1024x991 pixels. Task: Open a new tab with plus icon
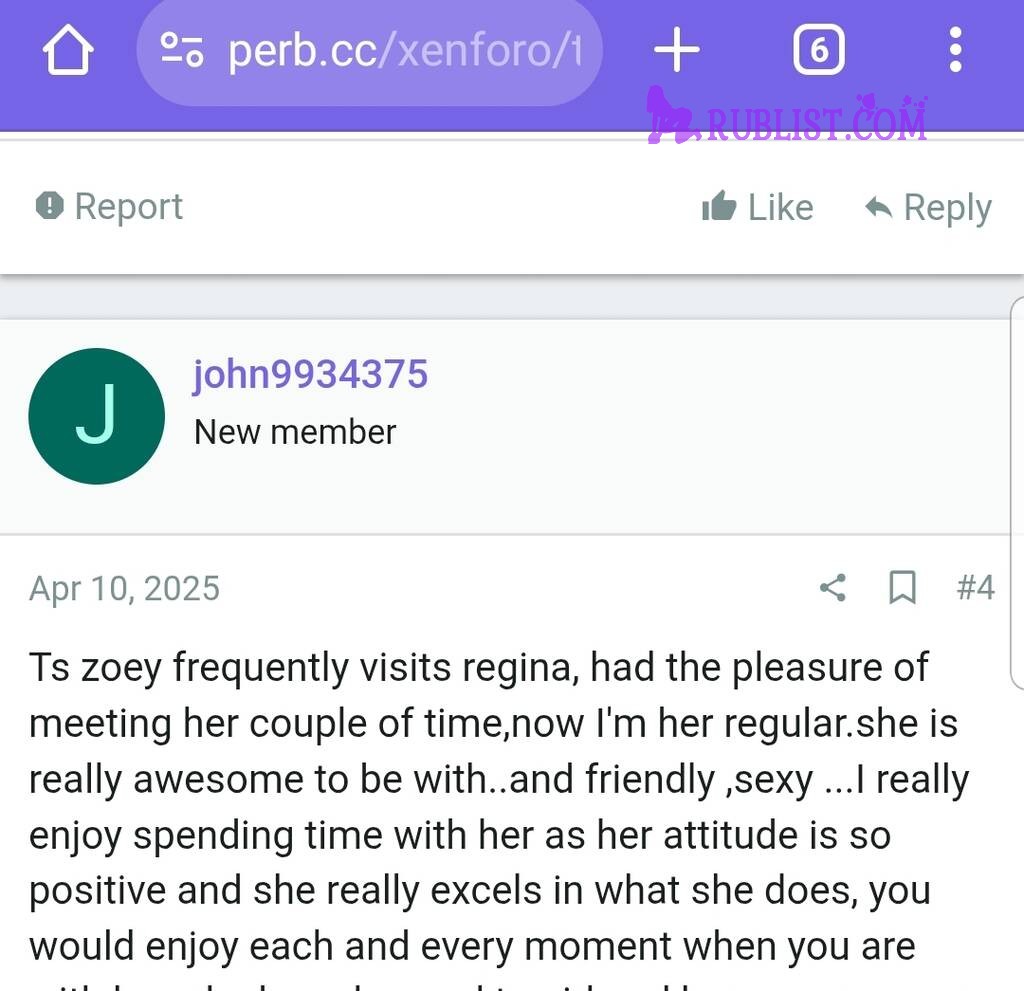(x=677, y=50)
